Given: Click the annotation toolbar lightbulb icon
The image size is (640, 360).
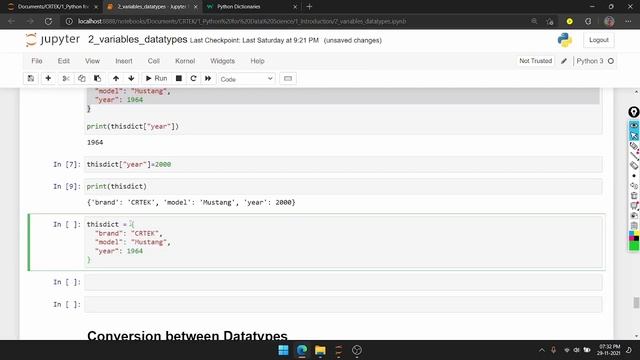Looking at the screenshot, I should point(633,112).
